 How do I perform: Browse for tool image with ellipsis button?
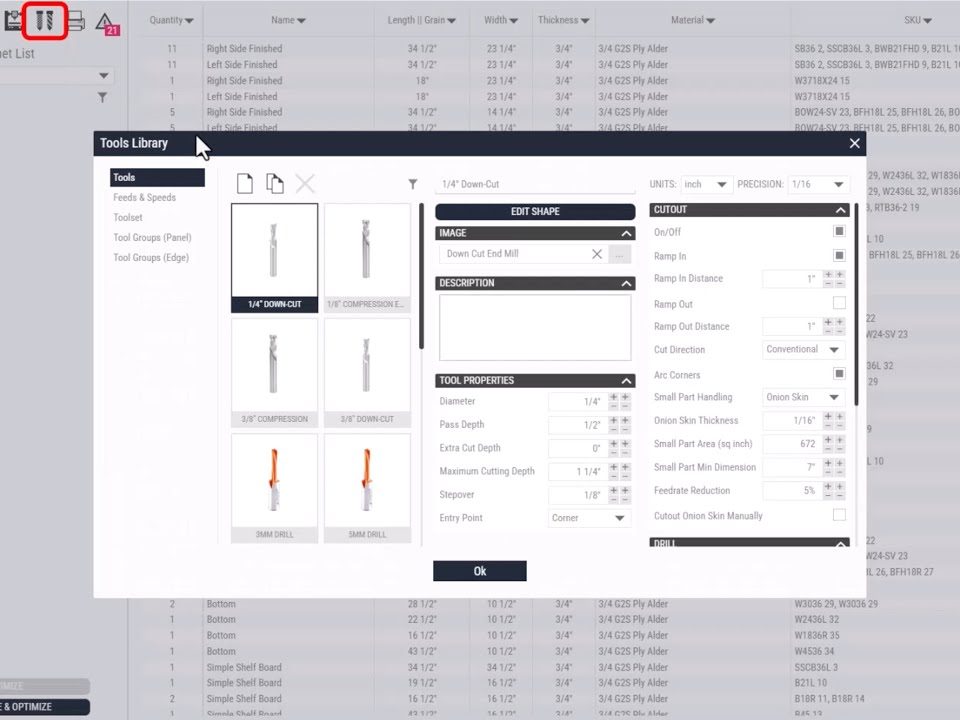tap(621, 254)
